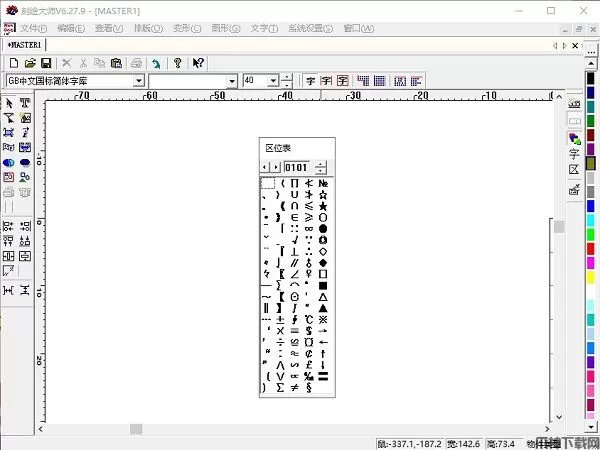Insert the ∑ symbol from the code table
The width and height of the screenshot is (600, 450).
[280, 388]
